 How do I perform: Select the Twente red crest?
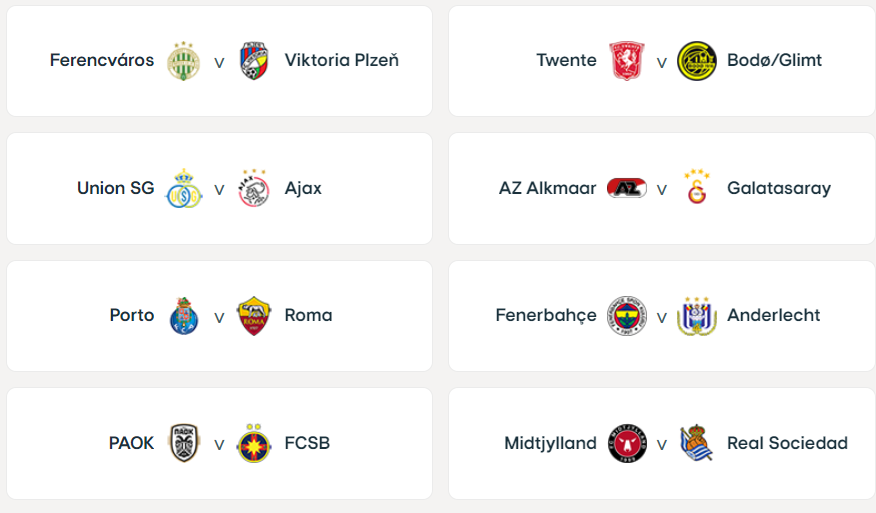coord(626,60)
